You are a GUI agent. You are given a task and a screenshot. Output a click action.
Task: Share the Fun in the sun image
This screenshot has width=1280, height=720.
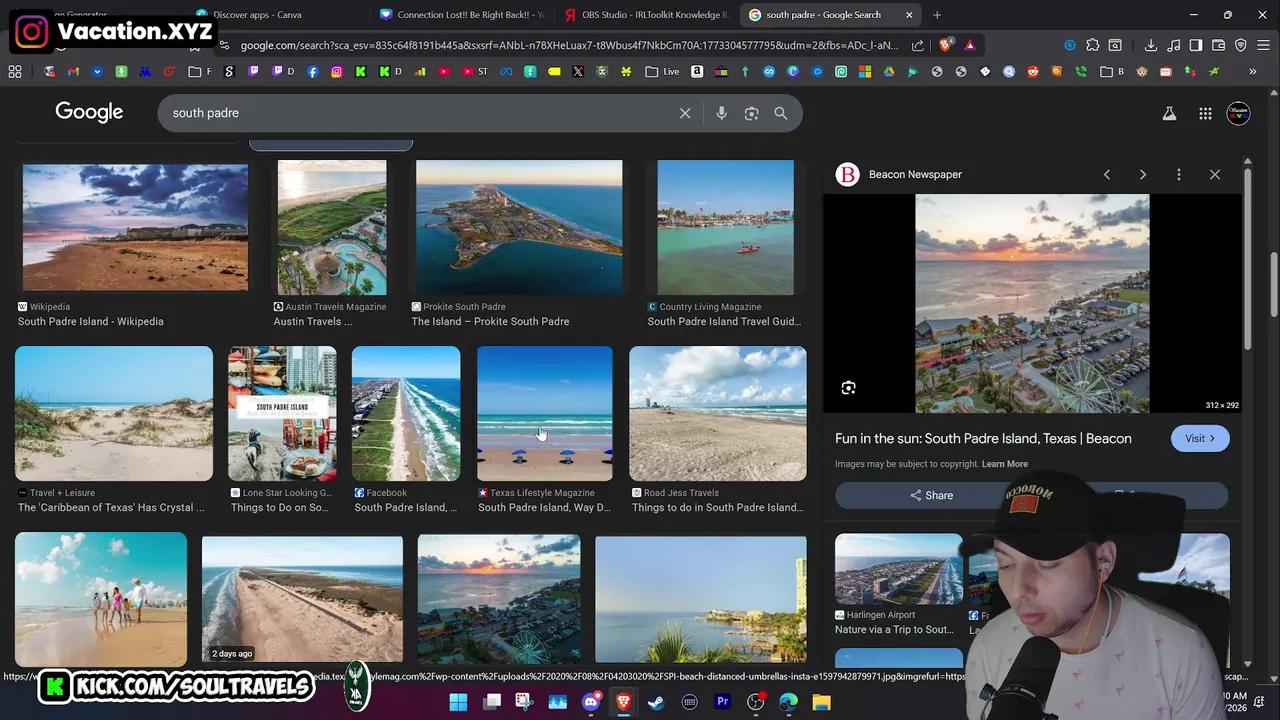[x=931, y=495]
